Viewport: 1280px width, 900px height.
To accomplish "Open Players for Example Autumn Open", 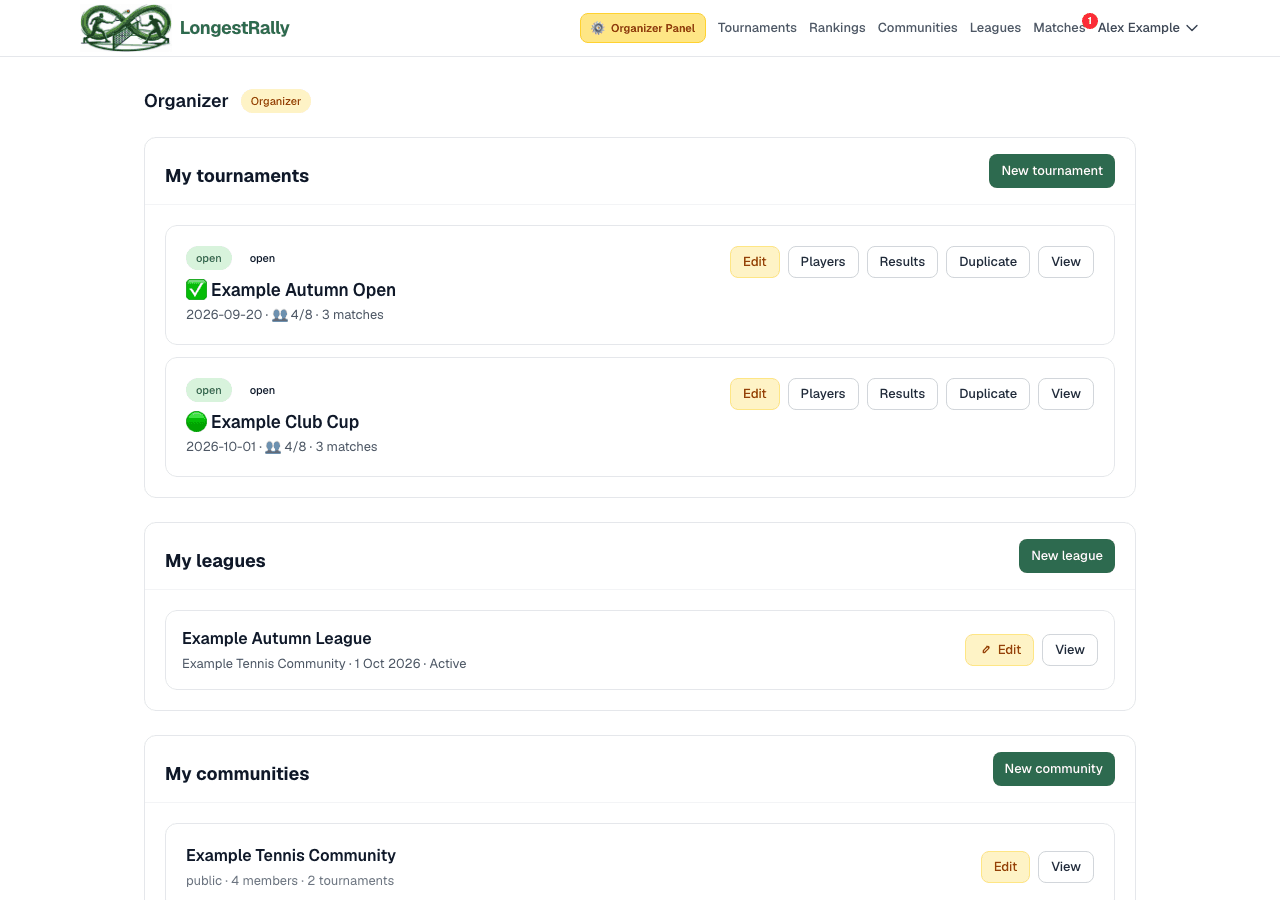I will point(823,262).
